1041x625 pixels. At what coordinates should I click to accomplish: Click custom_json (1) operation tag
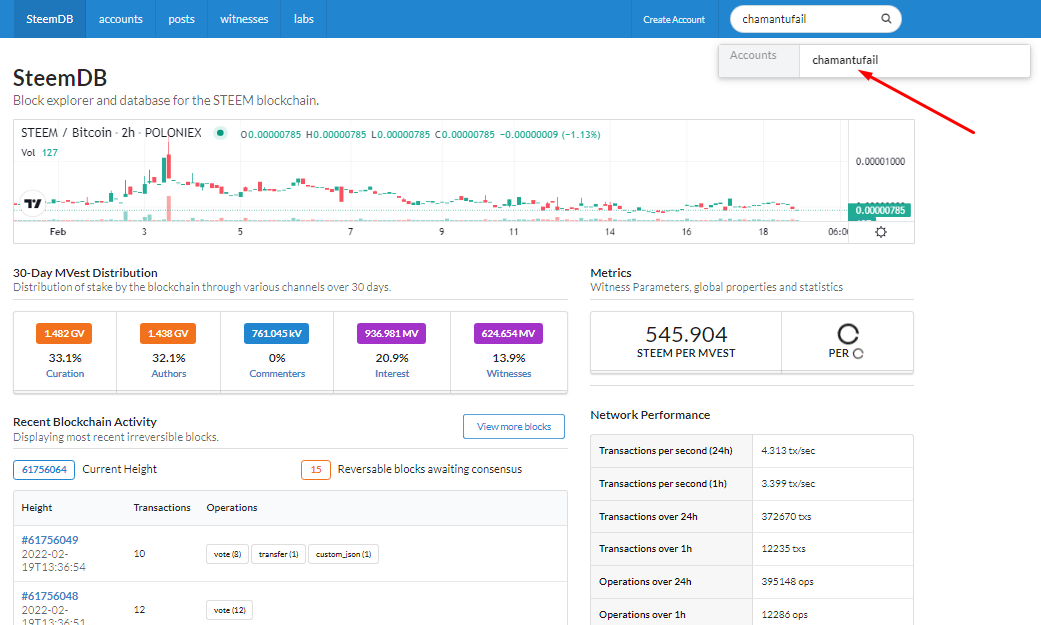click(x=343, y=554)
